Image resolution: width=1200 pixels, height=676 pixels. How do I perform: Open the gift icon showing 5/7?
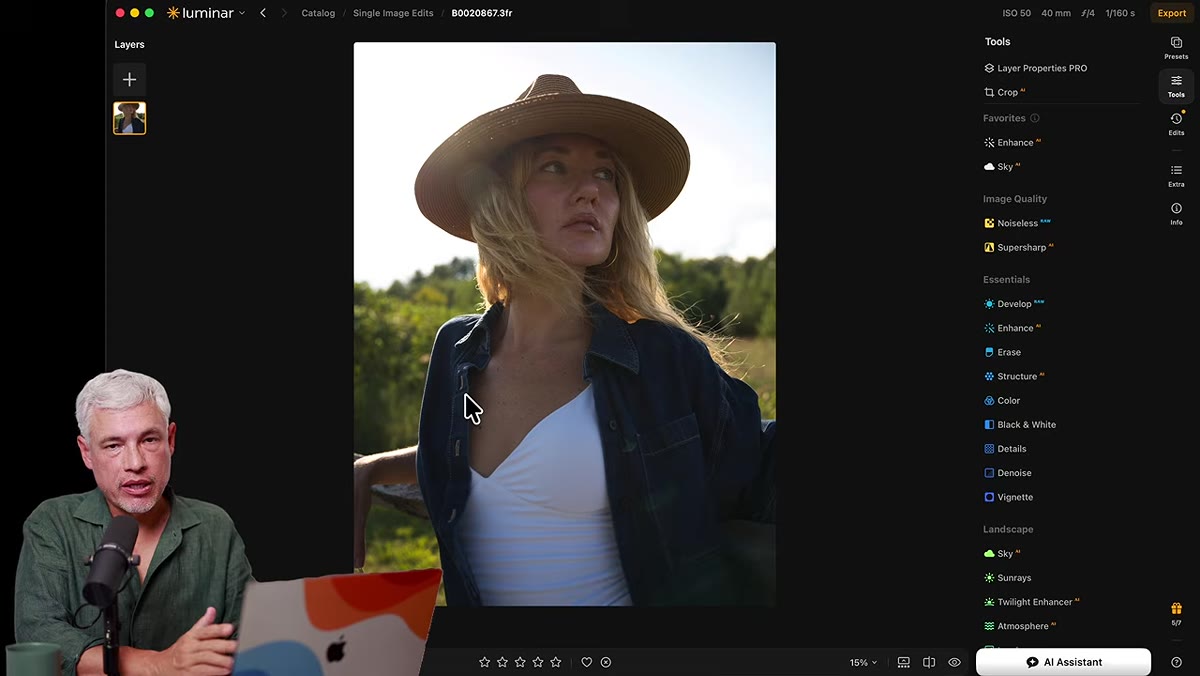pos(1176,612)
